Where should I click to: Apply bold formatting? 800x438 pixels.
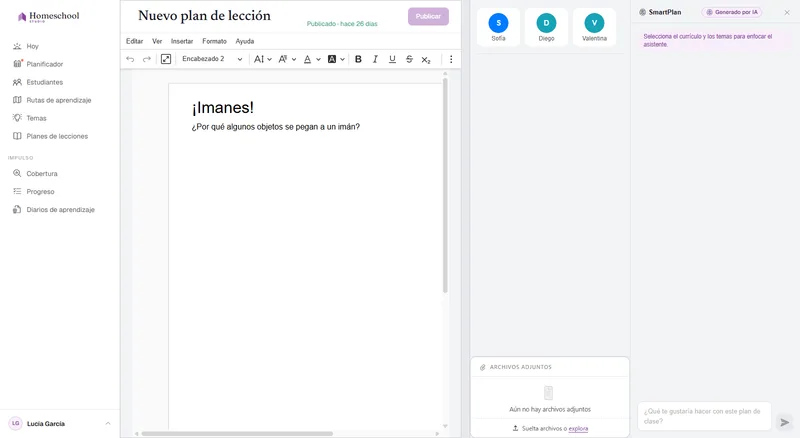(358, 59)
